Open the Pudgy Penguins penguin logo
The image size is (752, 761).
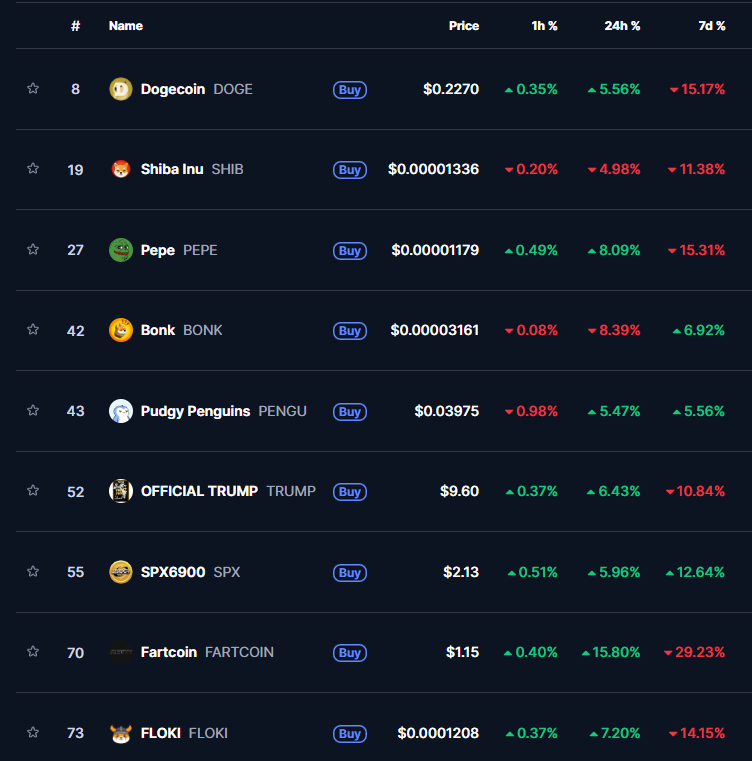(x=120, y=411)
